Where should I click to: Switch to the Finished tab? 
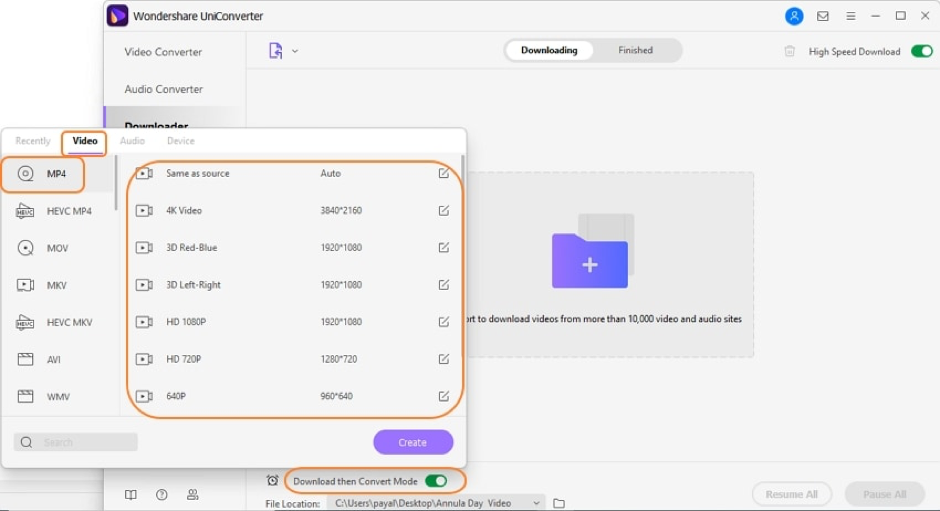point(635,50)
